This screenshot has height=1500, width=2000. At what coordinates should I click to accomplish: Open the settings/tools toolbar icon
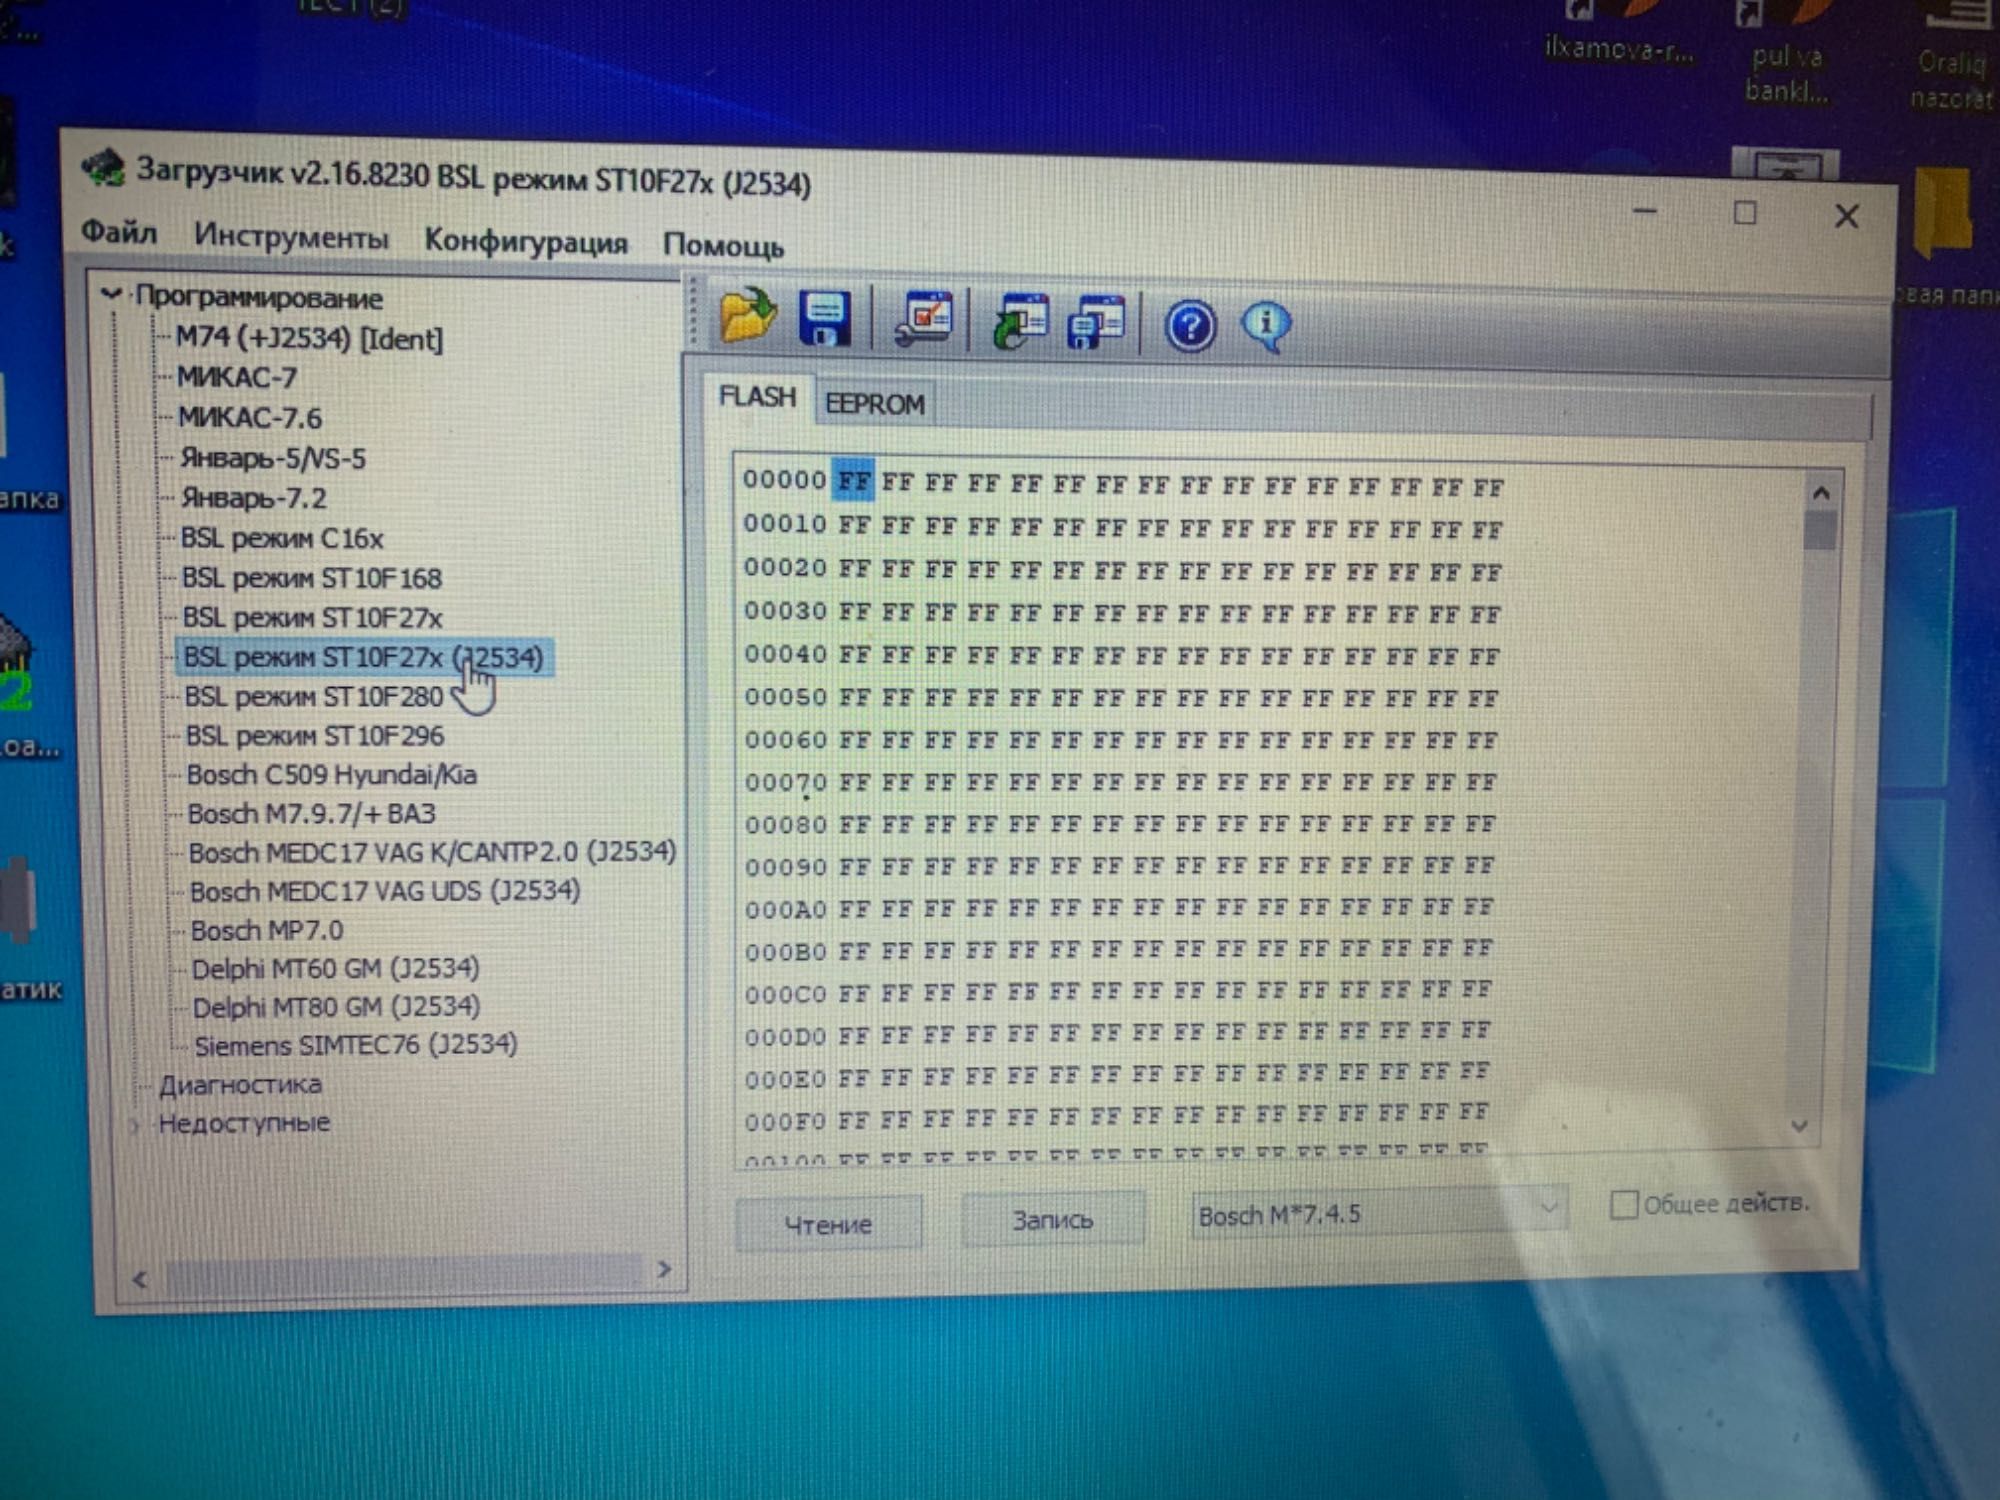coord(925,320)
